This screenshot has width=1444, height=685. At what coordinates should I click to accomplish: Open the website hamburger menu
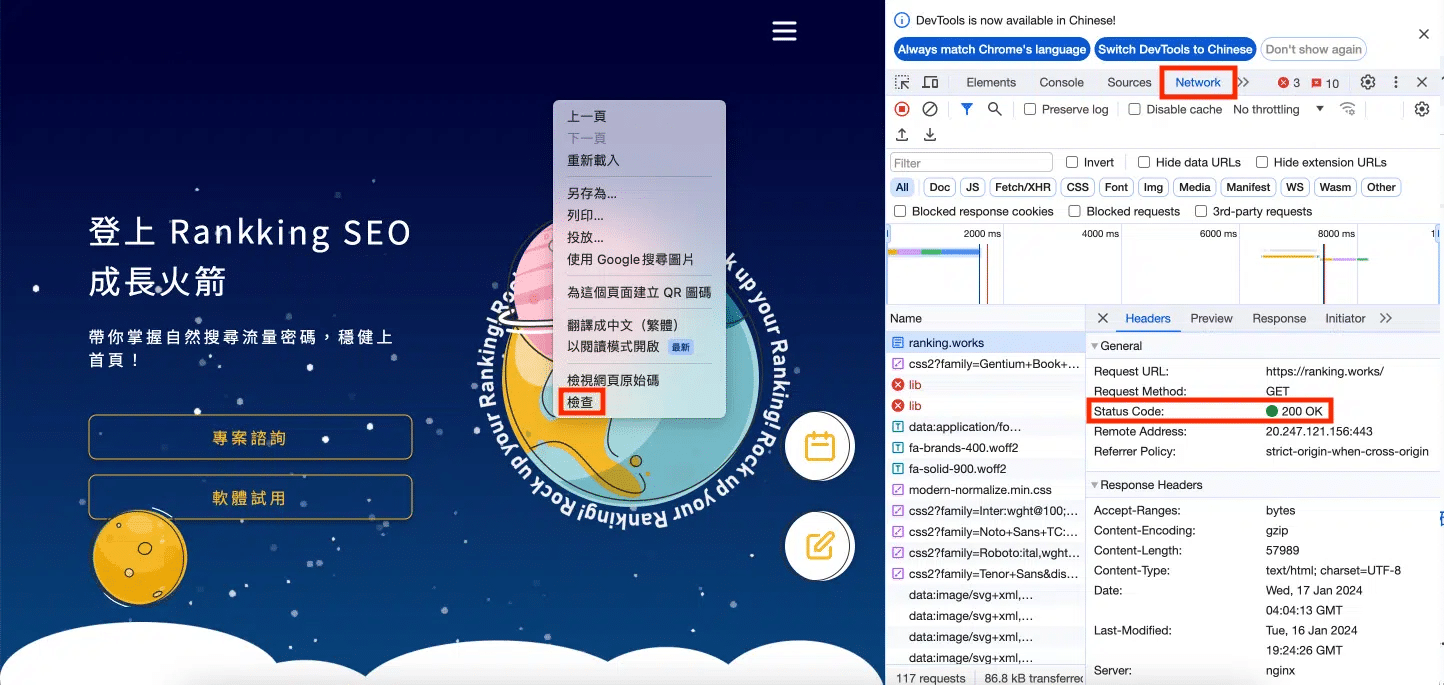coord(784,31)
